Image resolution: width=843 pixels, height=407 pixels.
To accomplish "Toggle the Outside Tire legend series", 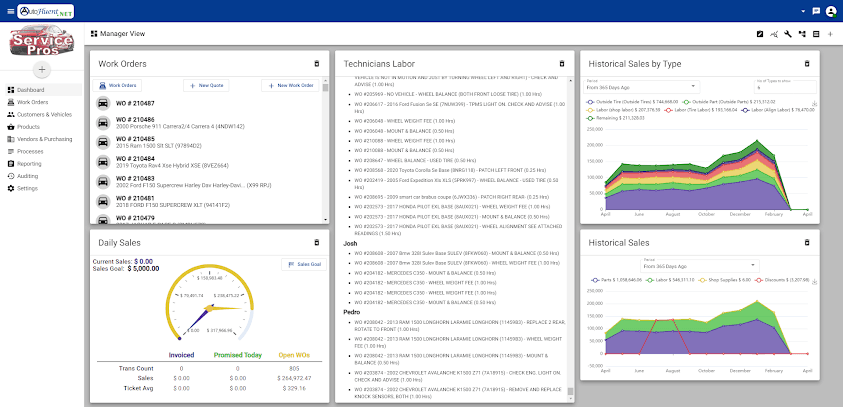I will click(x=632, y=102).
